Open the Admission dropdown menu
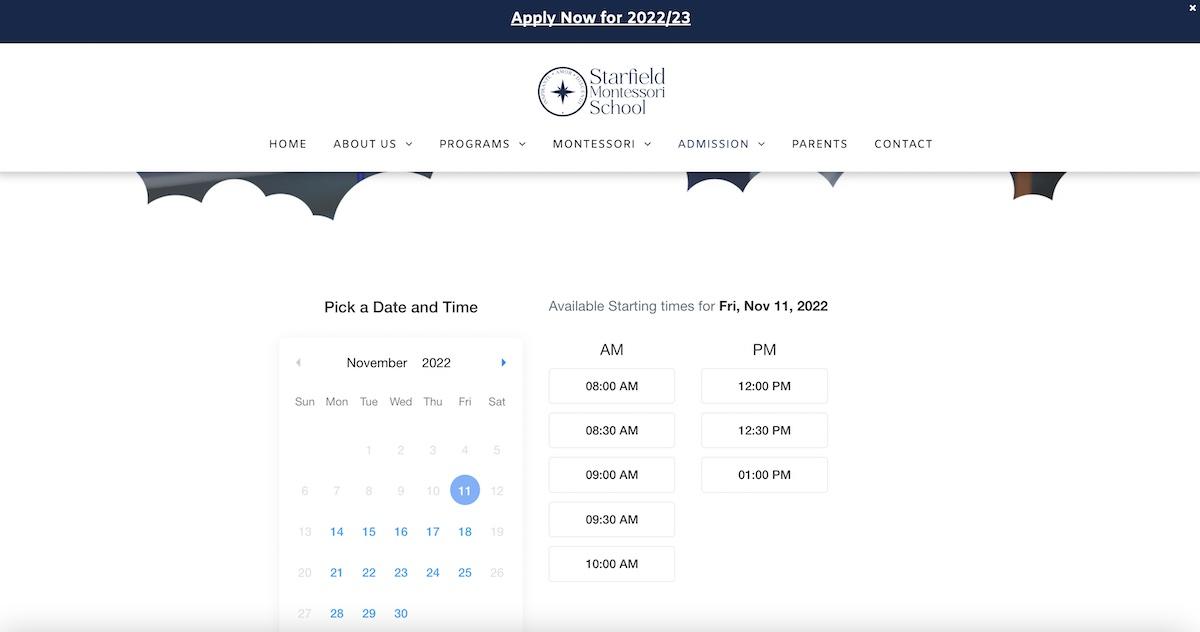Screen dimensions: 1200x632 click(721, 144)
